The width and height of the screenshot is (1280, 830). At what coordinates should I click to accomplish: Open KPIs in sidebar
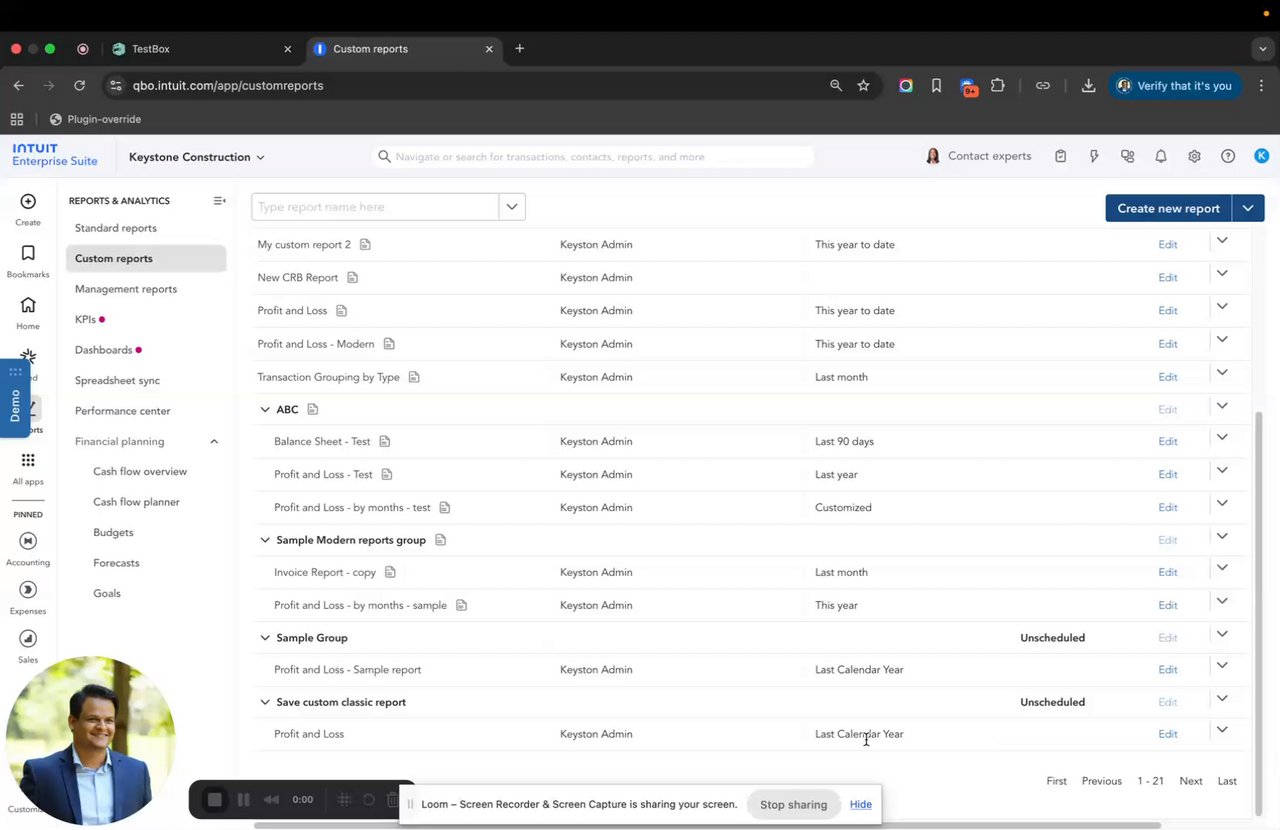click(85, 320)
